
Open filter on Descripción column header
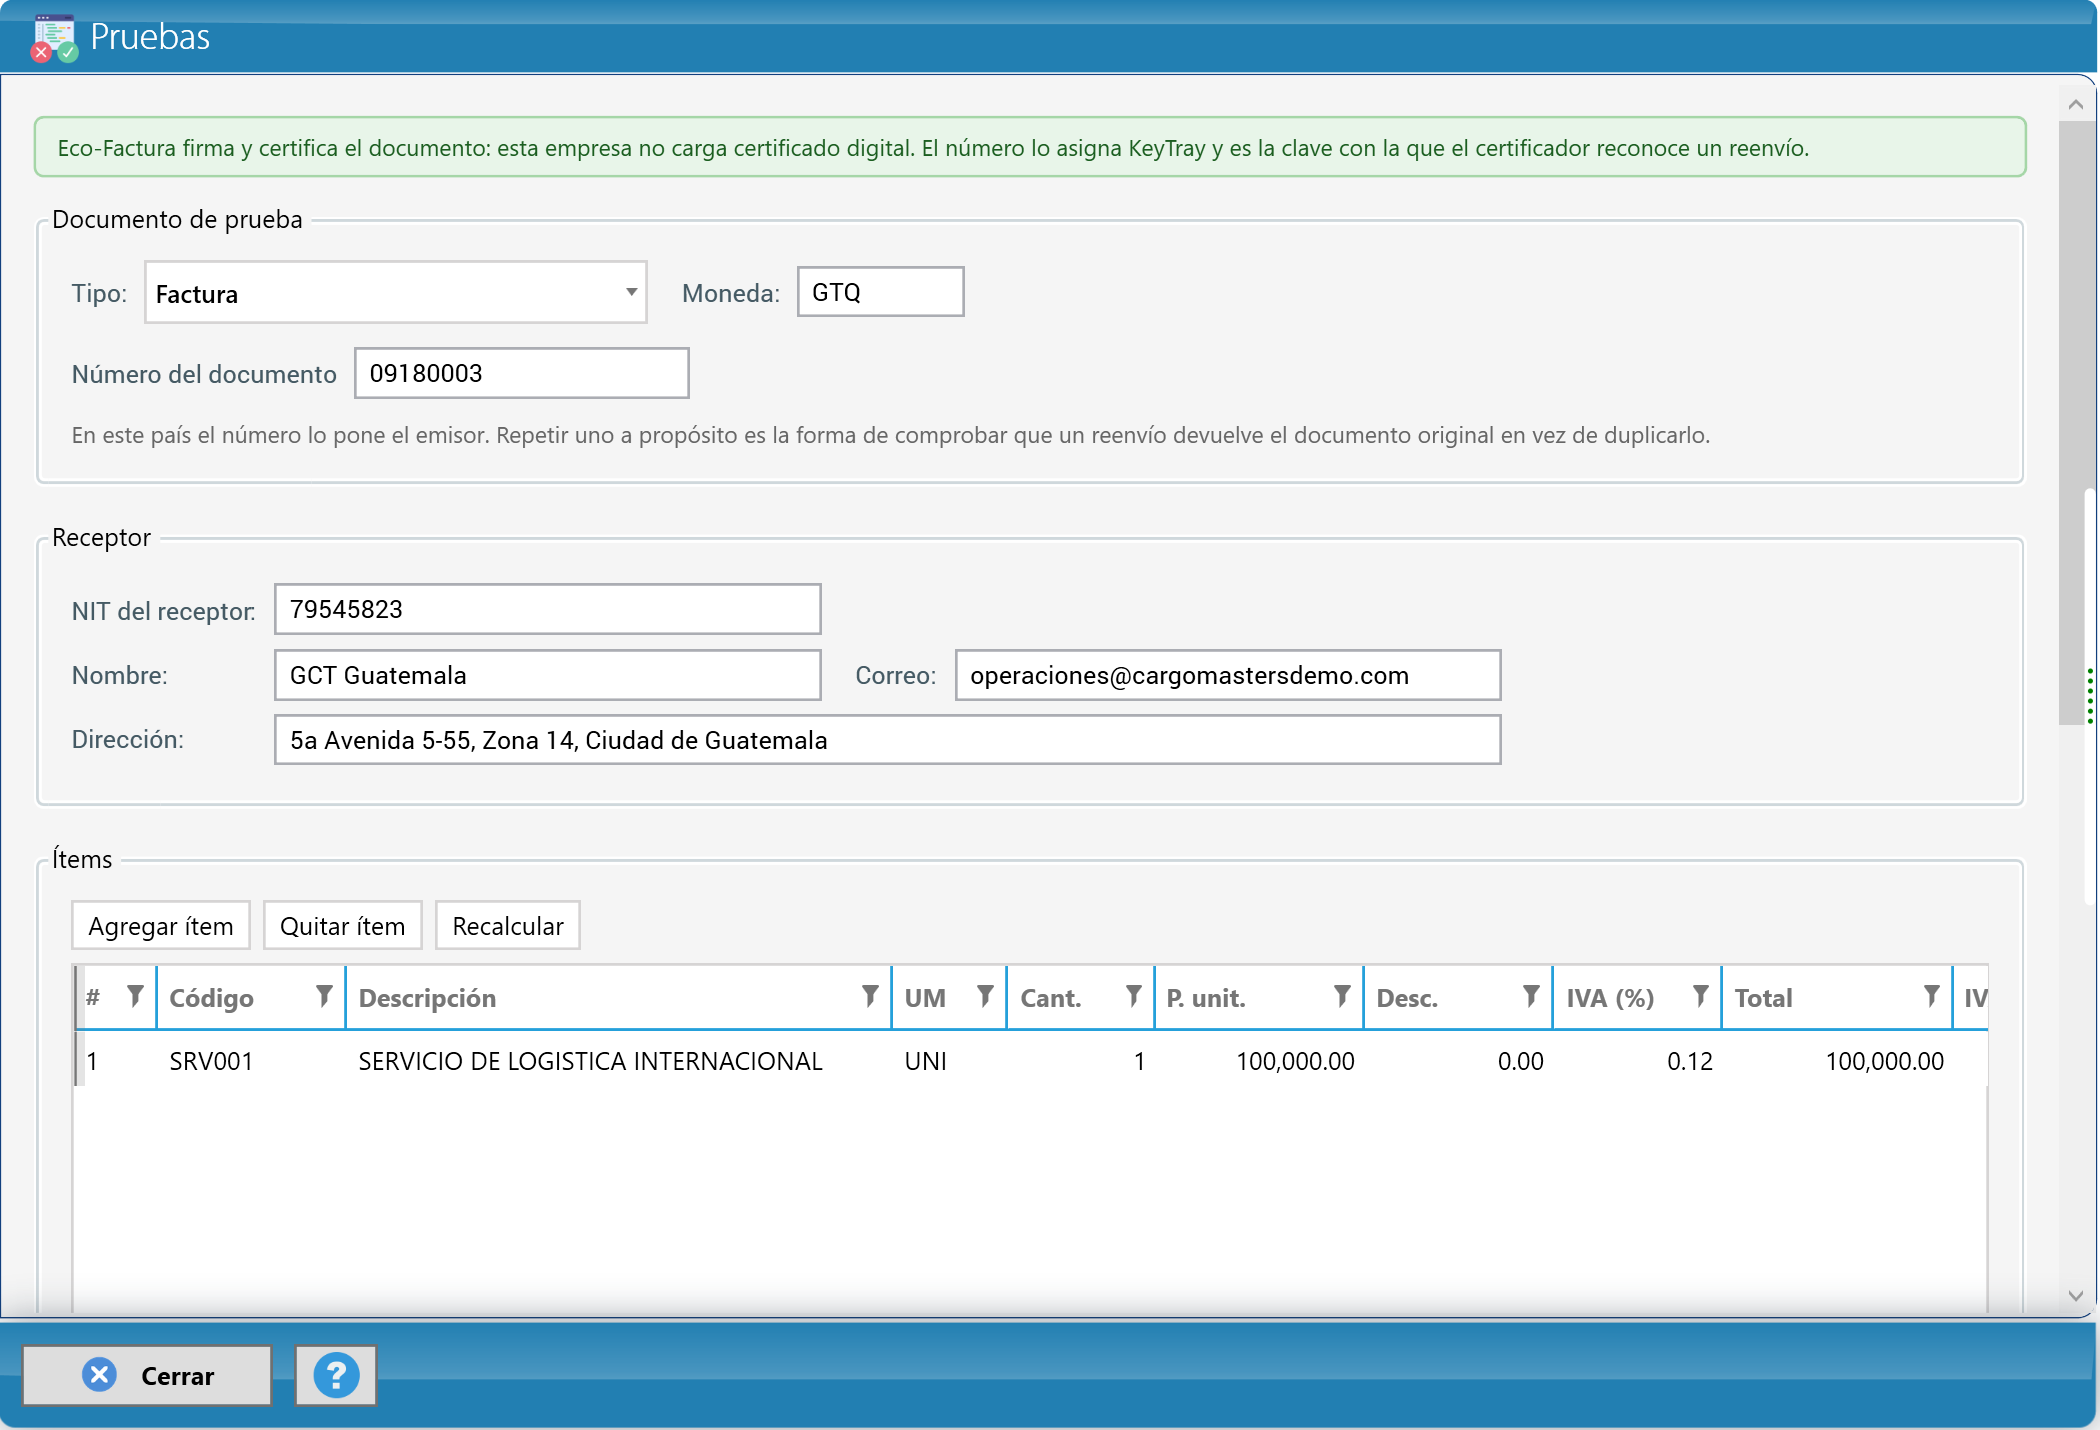[x=870, y=996]
